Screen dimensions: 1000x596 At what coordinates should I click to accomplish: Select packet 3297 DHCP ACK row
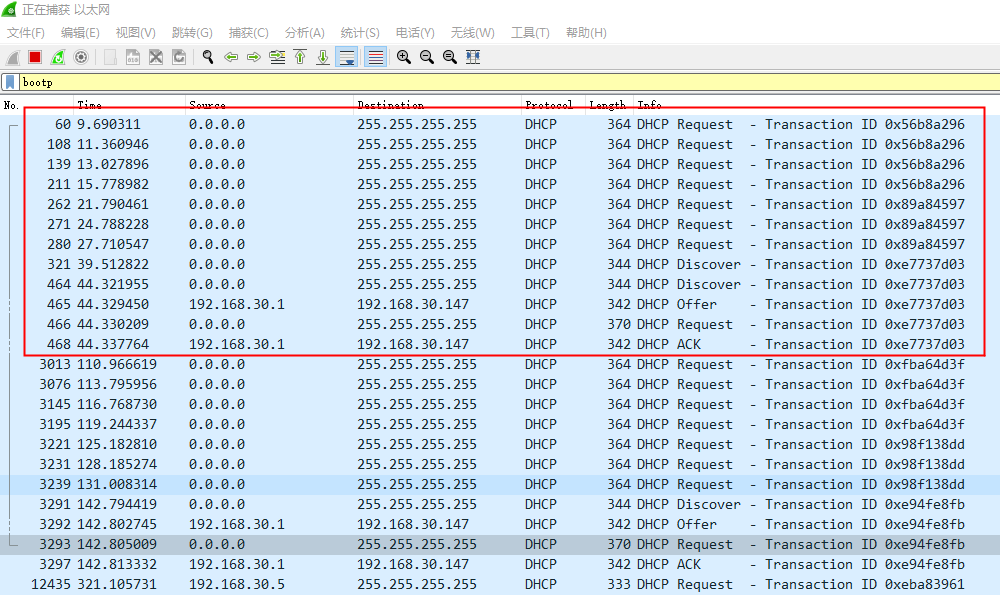[500, 564]
